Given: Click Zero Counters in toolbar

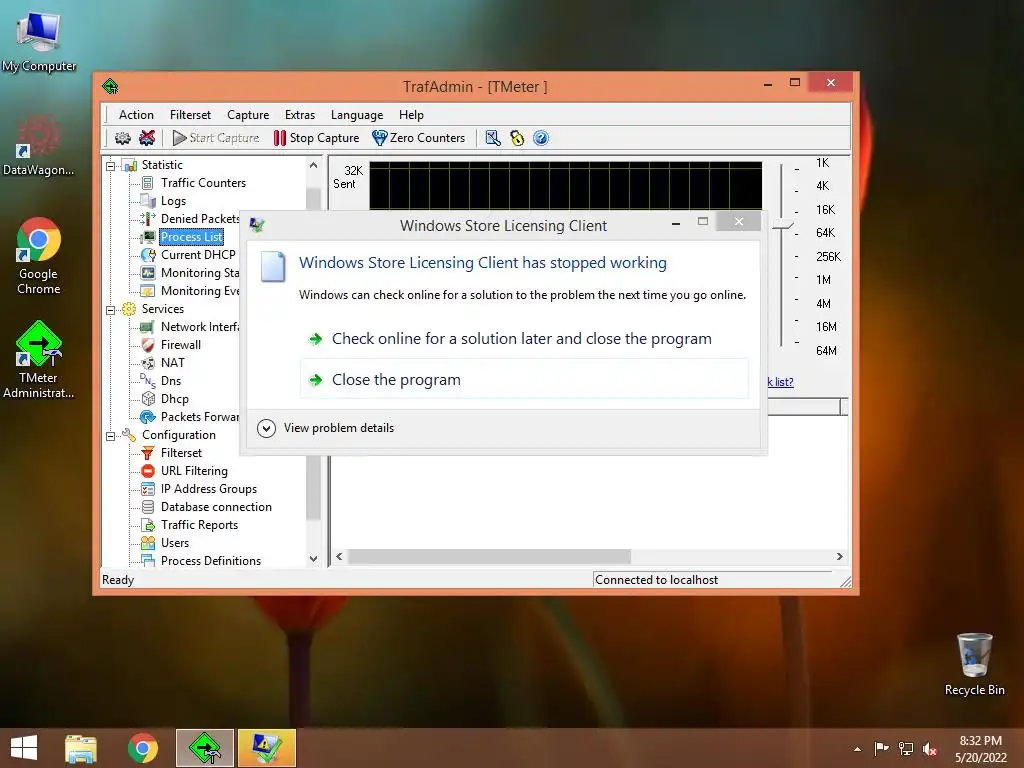Looking at the screenshot, I should tap(419, 138).
